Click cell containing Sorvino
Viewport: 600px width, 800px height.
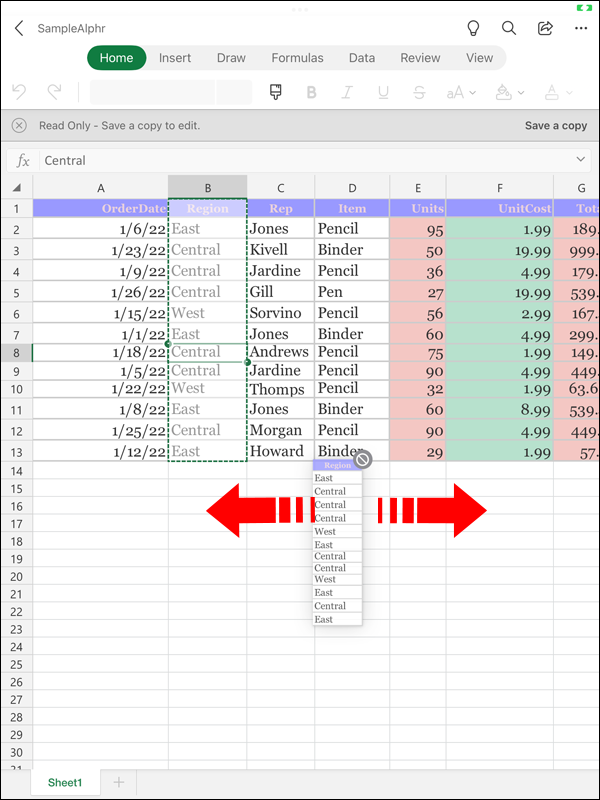coord(281,313)
